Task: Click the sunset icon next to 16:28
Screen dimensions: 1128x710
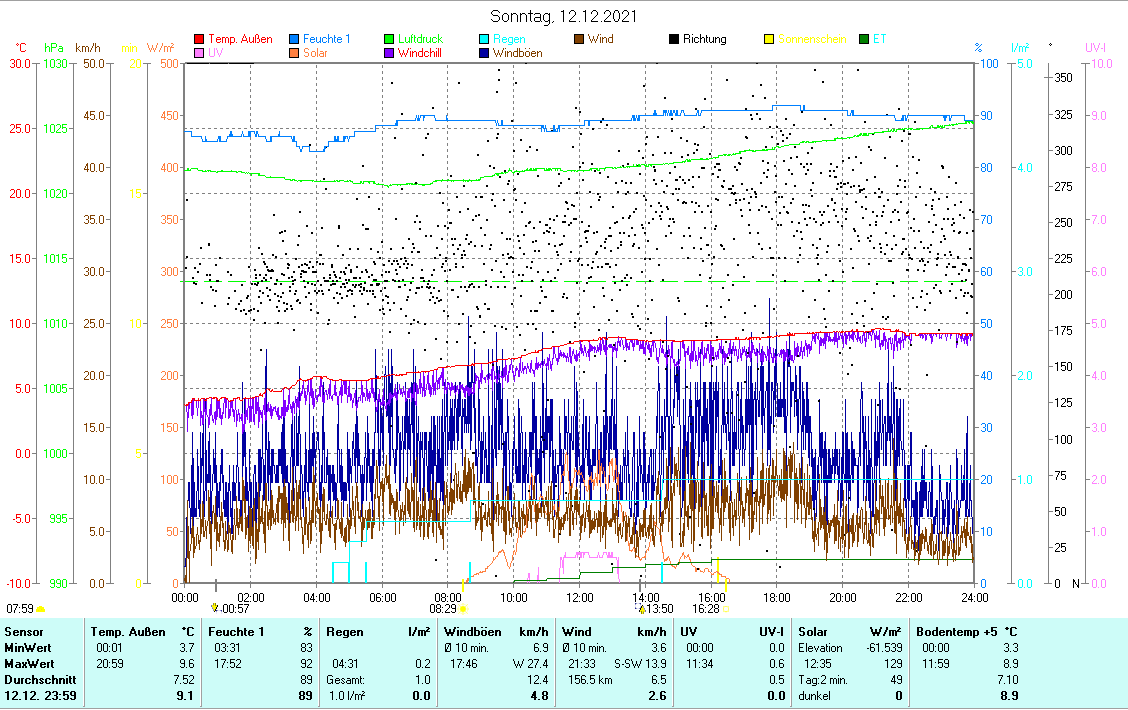Action: click(727, 608)
